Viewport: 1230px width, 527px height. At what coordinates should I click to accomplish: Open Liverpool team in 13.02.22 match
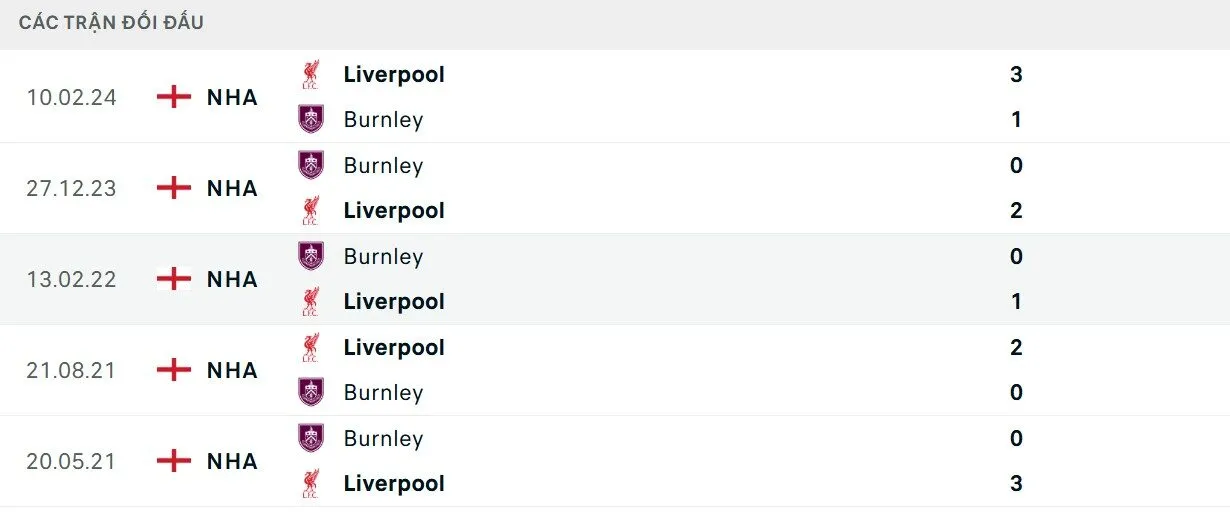click(x=394, y=302)
